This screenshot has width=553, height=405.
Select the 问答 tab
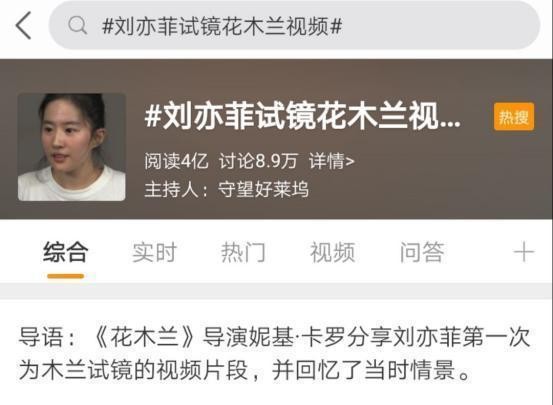422,252
